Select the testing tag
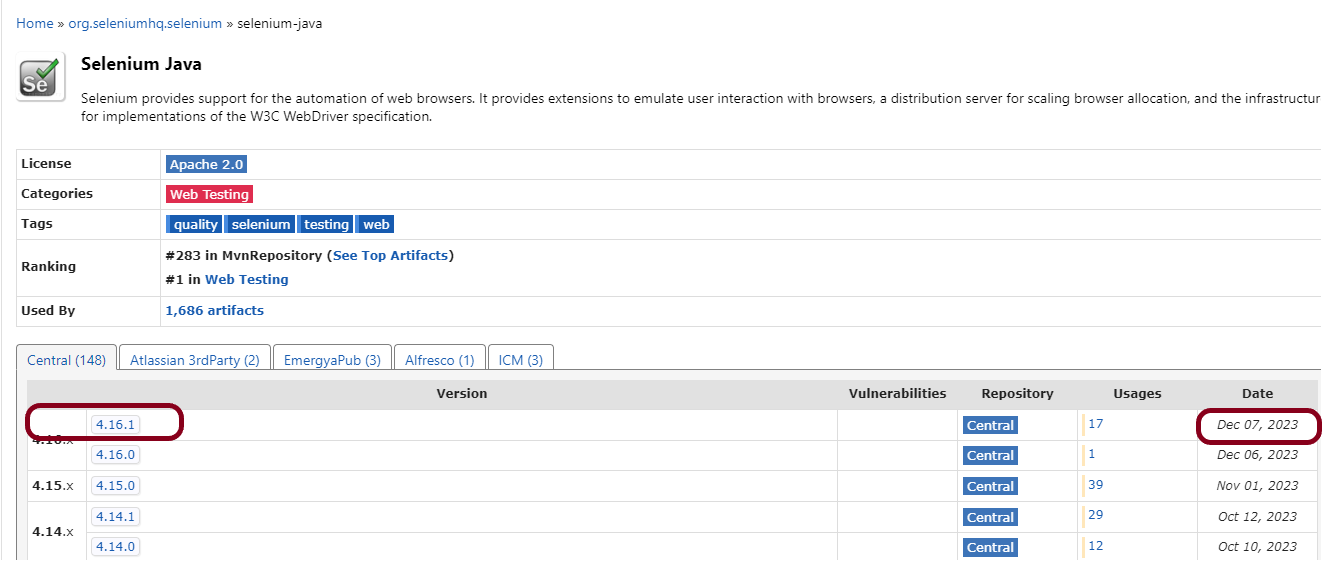 326,224
